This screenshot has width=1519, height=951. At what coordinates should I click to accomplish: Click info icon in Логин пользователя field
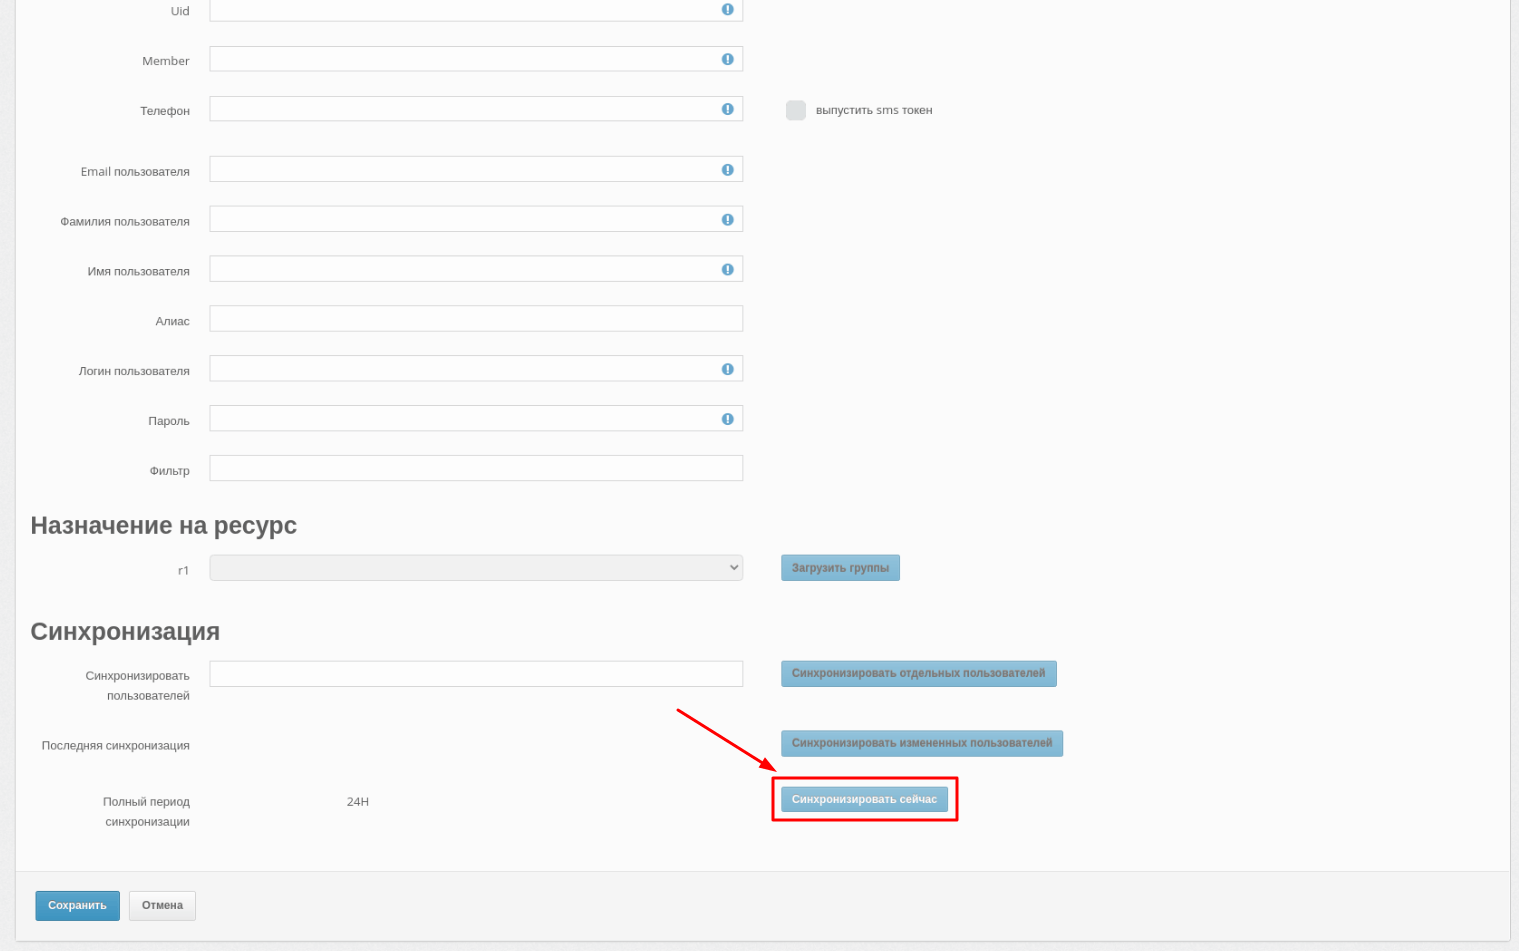click(727, 369)
